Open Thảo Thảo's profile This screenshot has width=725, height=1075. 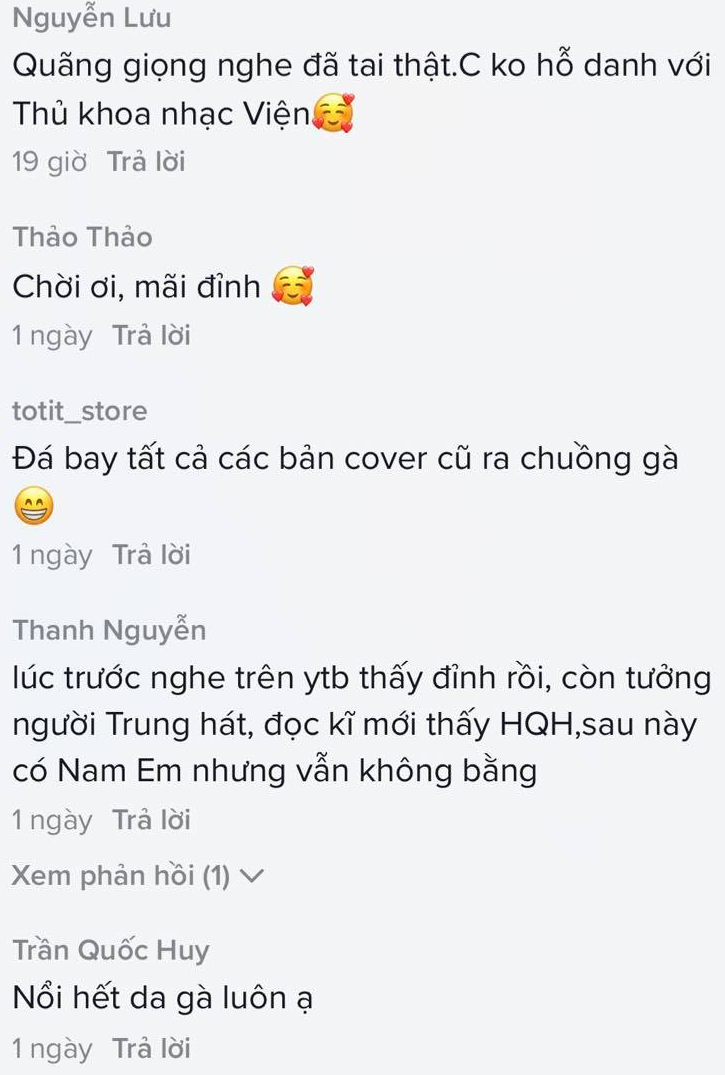coord(82,237)
